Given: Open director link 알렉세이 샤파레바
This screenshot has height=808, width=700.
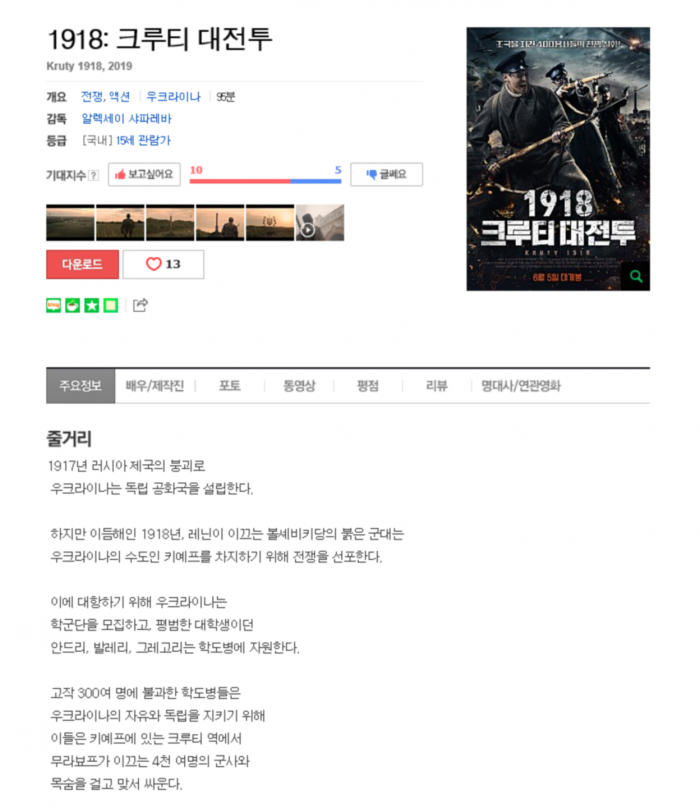Looking at the screenshot, I should pos(126,119).
